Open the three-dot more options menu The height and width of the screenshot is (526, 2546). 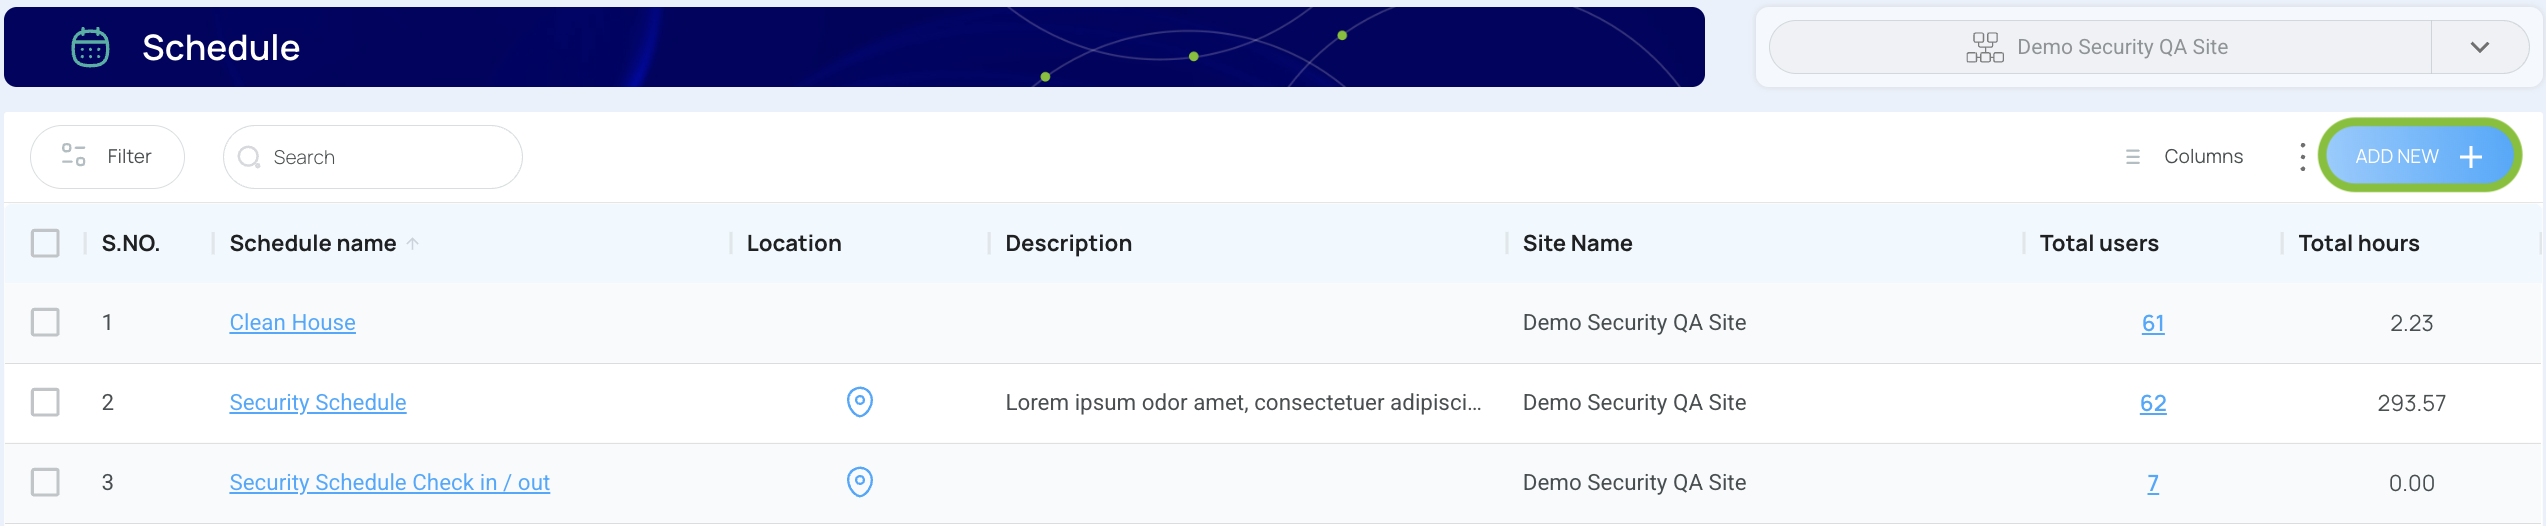pyautogui.click(x=2302, y=156)
